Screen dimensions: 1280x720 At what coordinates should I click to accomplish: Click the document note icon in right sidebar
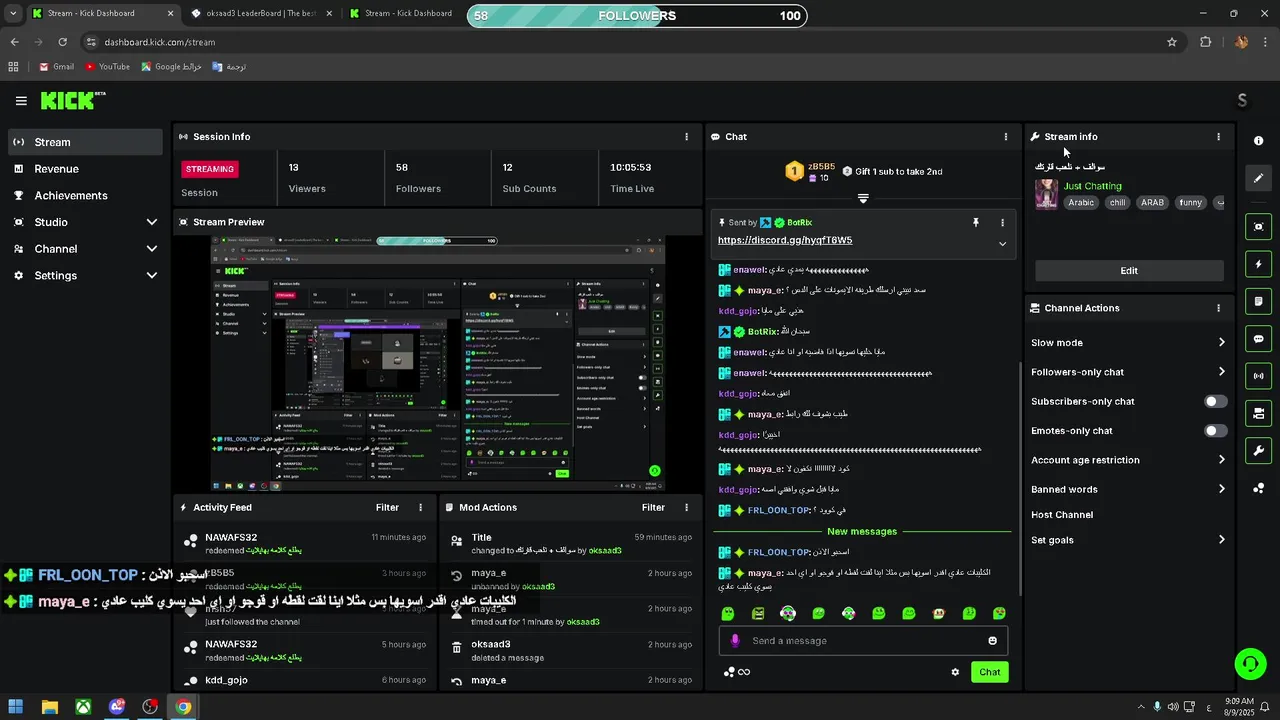pyautogui.click(x=1259, y=301)
